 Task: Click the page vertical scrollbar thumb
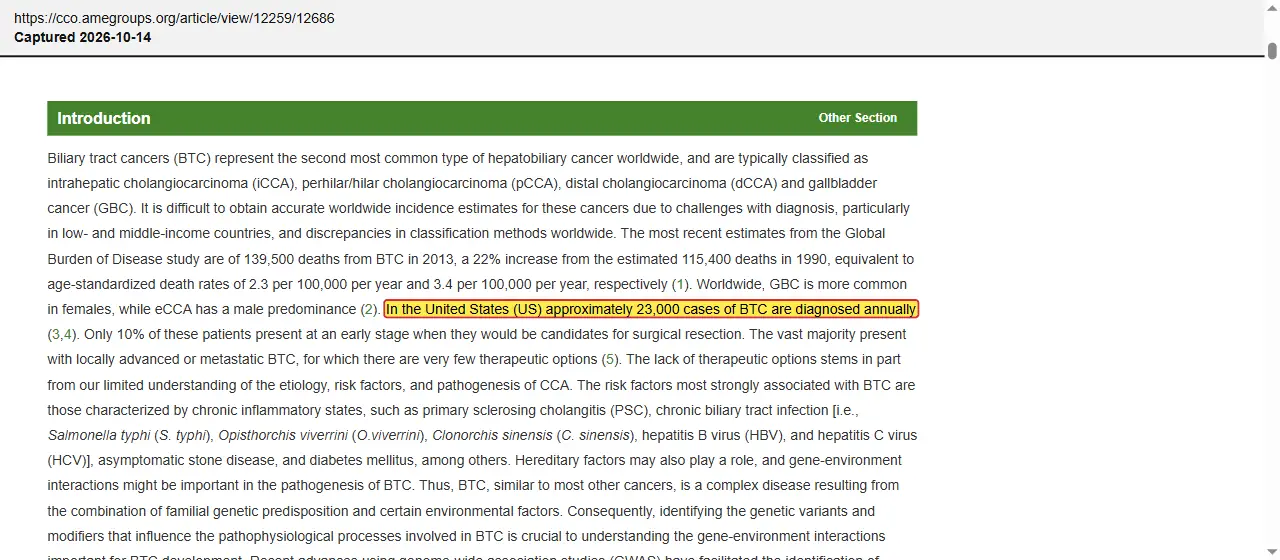pyautogui.click(x=1272, y=51)
